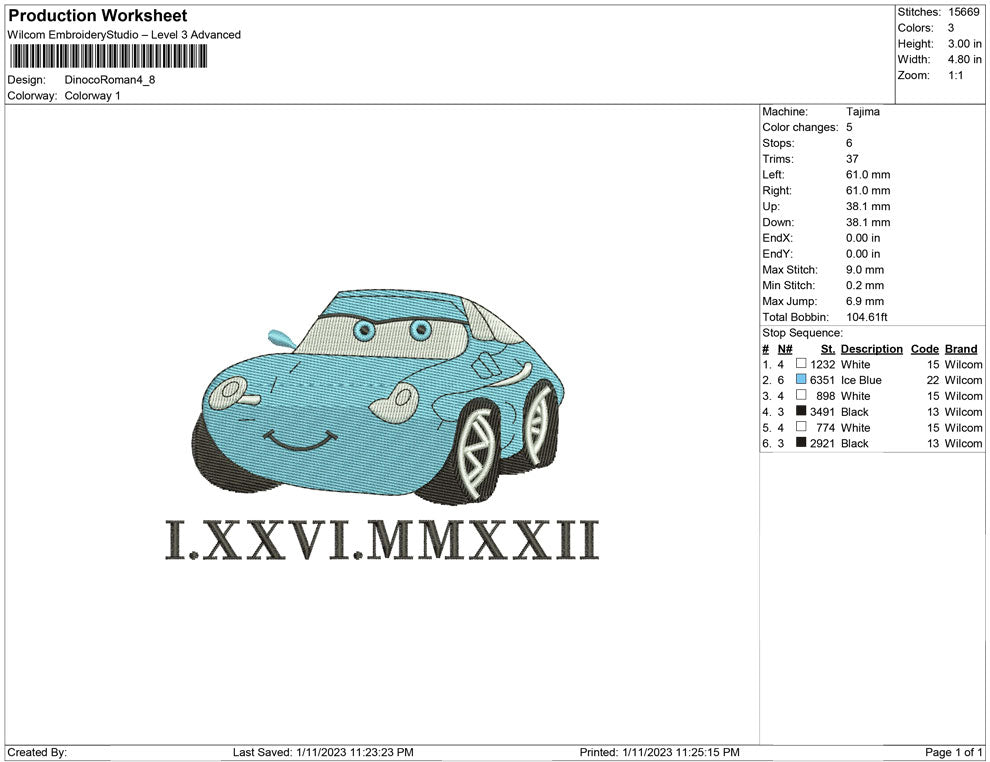Click the Stops value 6
This screenshot has height=762, width=990.
[849, 143]
